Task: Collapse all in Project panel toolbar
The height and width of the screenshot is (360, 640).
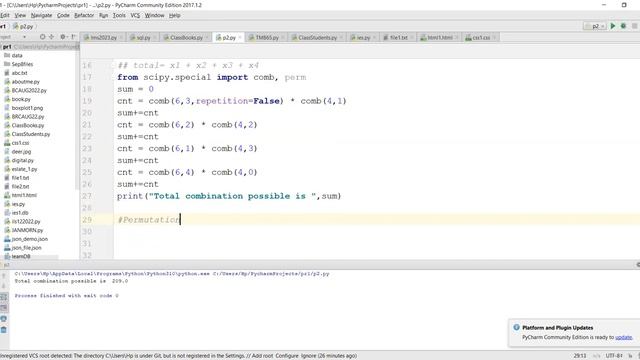Action: tap(52, 37)
